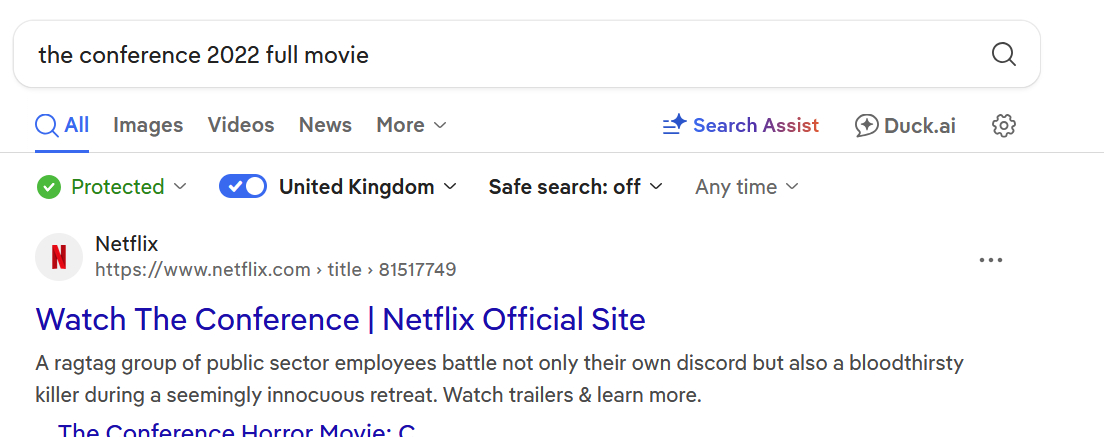The image size is (1104, 437).
Task: Click the magnifying glass search button
Action: tap(1003, 54)
